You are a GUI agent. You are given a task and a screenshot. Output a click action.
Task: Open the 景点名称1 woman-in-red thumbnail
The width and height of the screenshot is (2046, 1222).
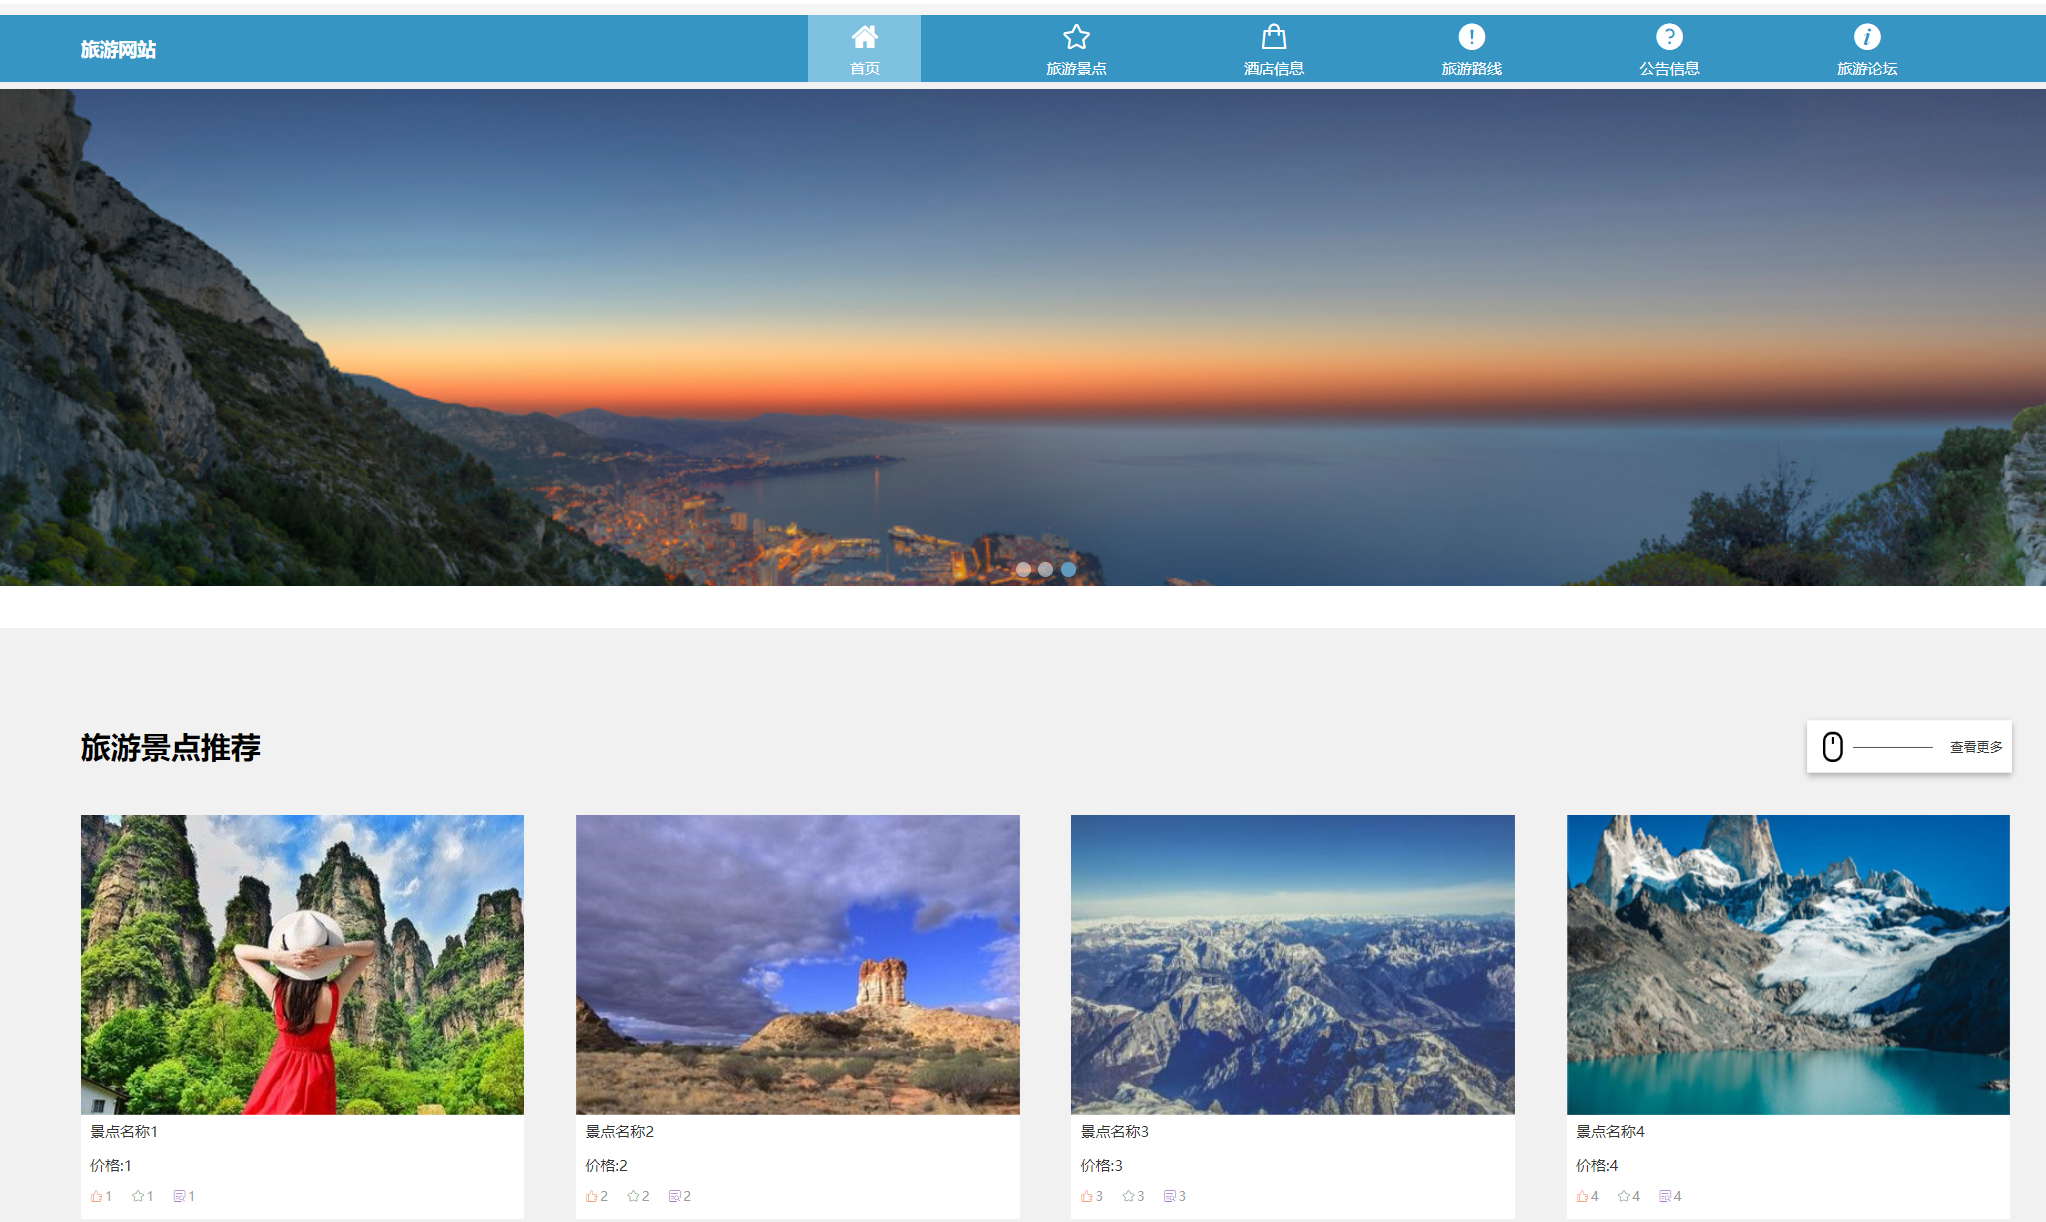pyautogui.click(x=302, y=964)
